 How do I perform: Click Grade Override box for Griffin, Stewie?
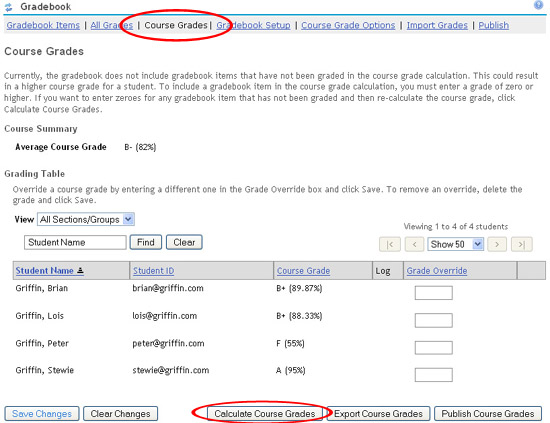pyautogui.click(x=434, y=375)
